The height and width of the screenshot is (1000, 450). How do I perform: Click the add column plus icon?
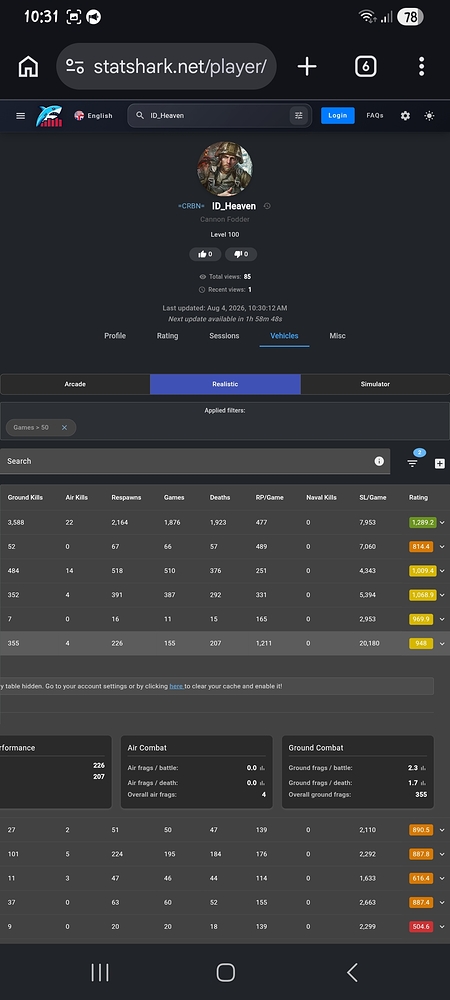coord(440,464)
